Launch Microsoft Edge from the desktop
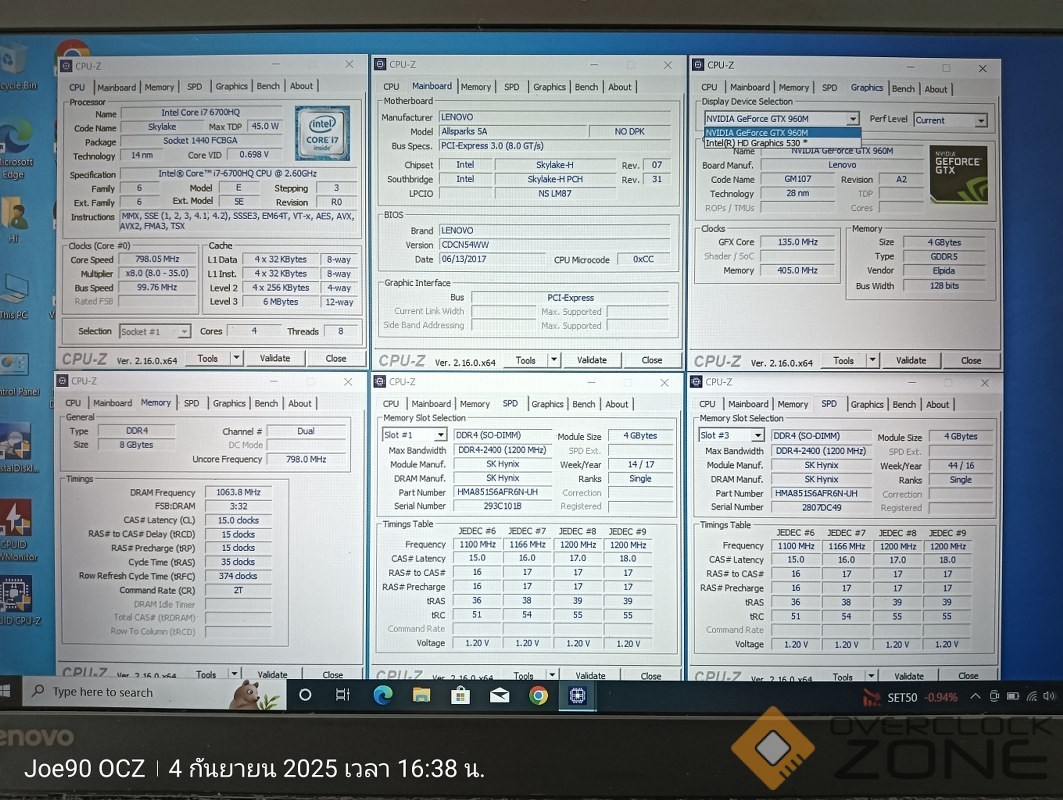Image resolution: width=1063 pixels, height=800 pixels. pos(15,148)
